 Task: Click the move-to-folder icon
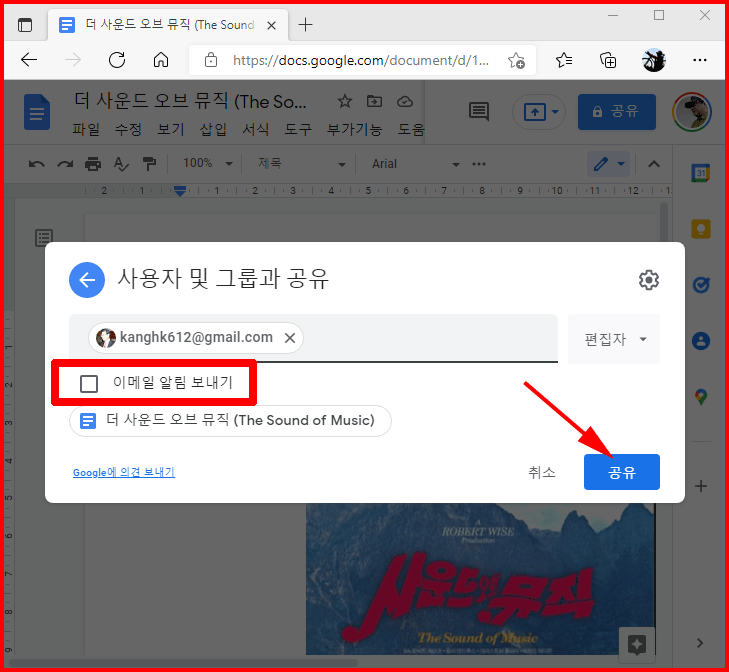[374, 101]
